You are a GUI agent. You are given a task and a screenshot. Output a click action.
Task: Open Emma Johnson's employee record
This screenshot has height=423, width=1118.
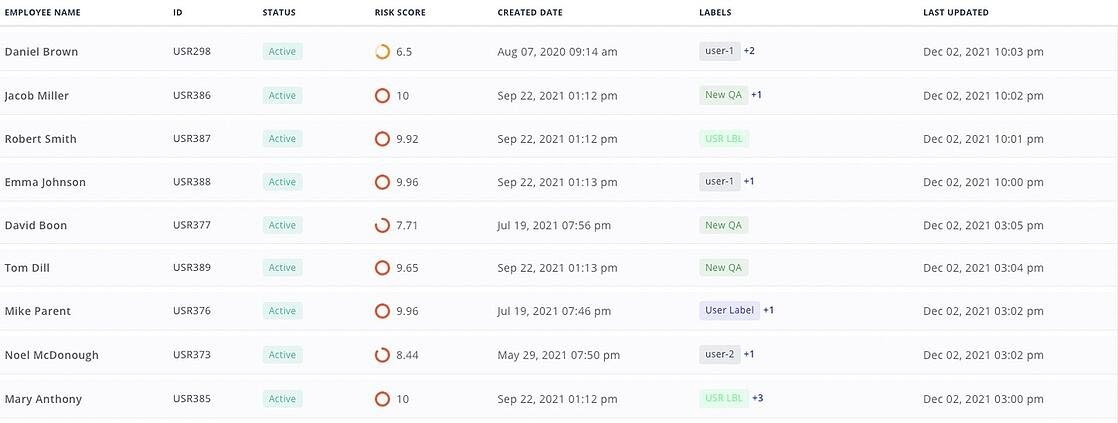[x=45, y=182]
